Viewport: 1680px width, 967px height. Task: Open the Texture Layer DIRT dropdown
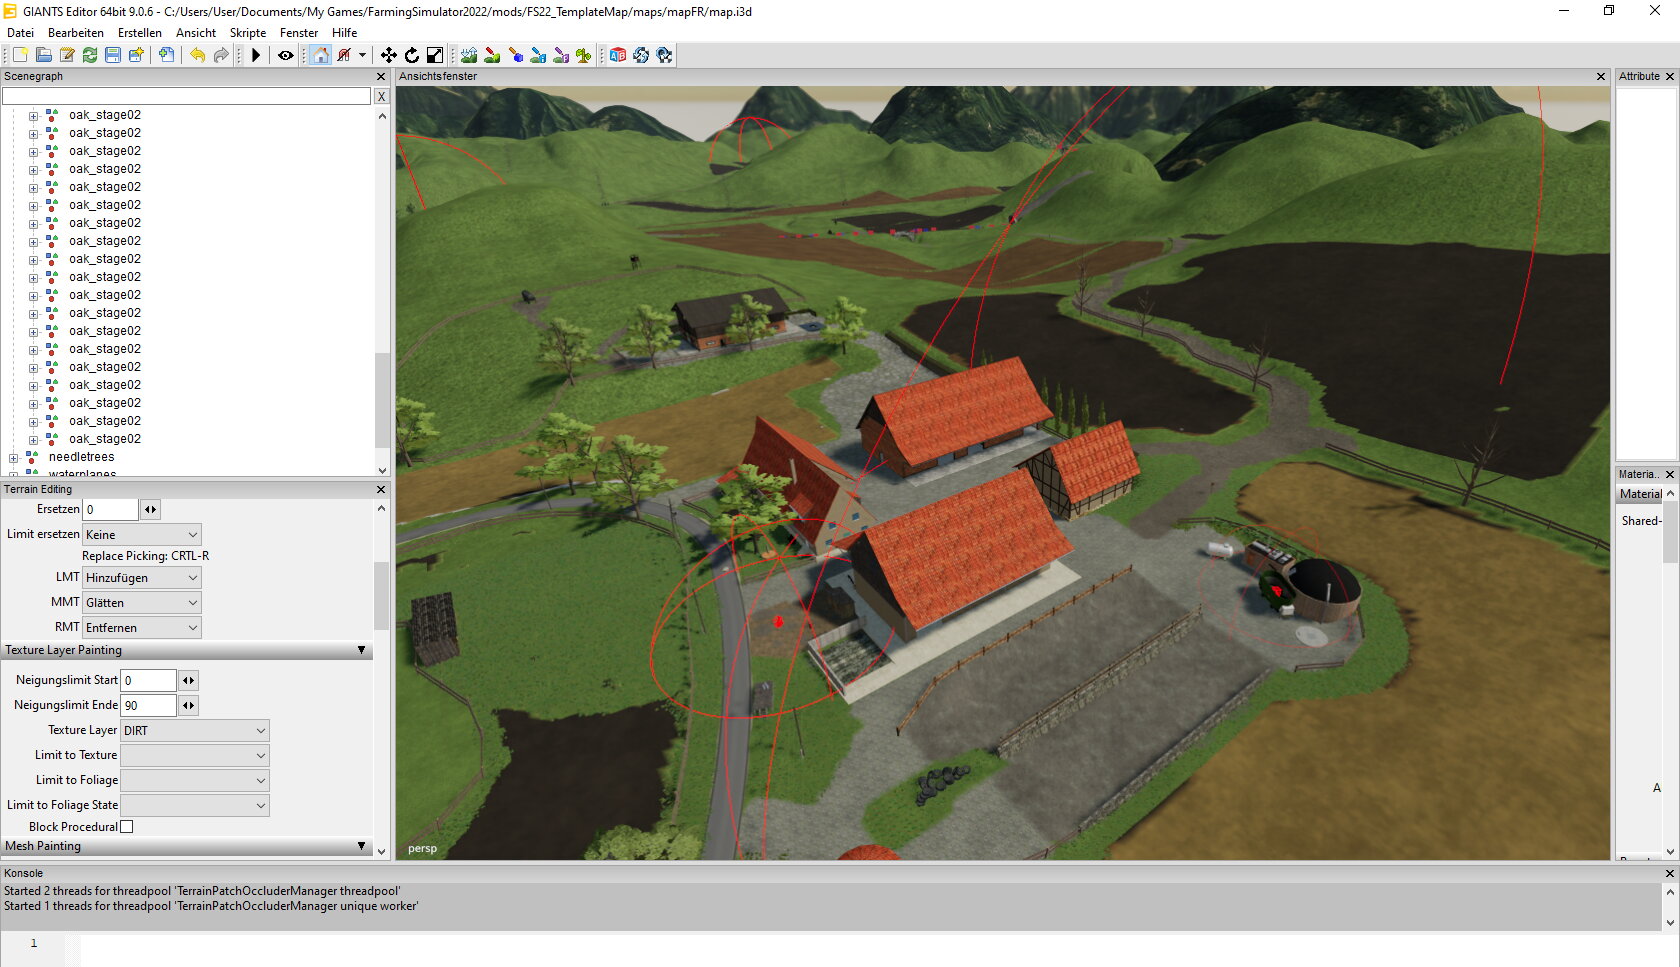195,731
